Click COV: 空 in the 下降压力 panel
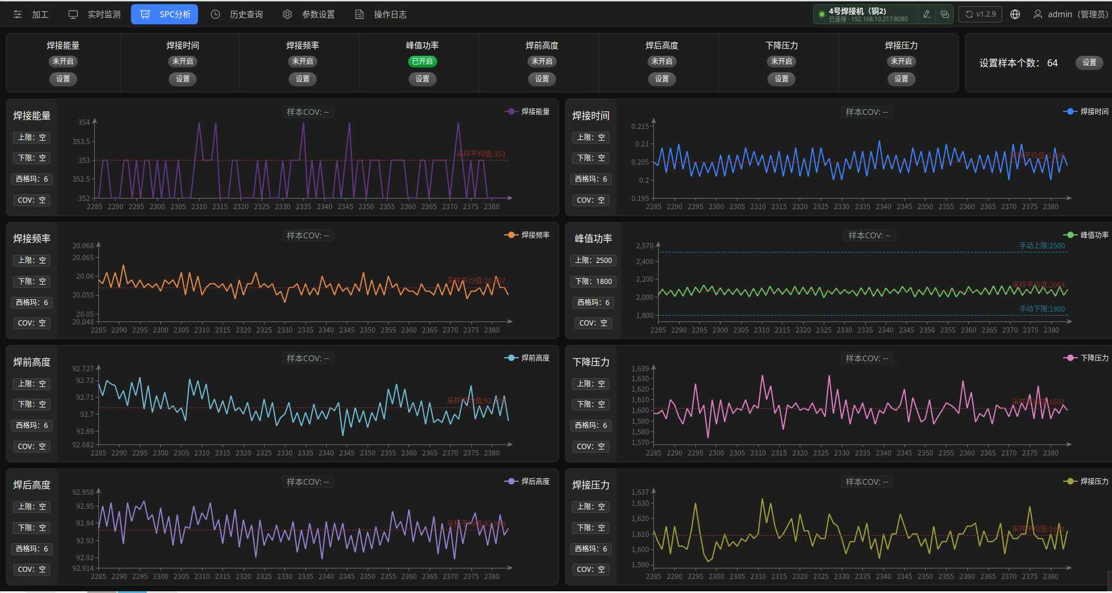This screenshot has height=593, width=1112. coord(591,446)
